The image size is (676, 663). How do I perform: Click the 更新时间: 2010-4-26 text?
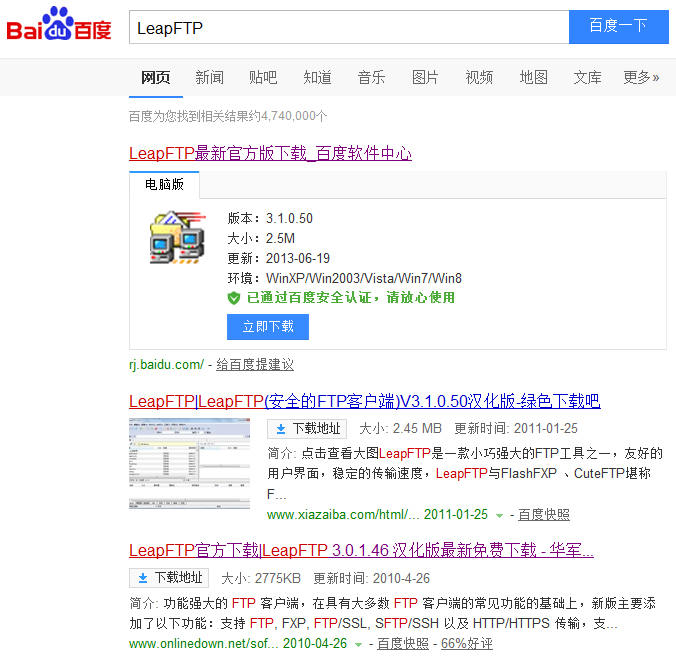point(372,578)
